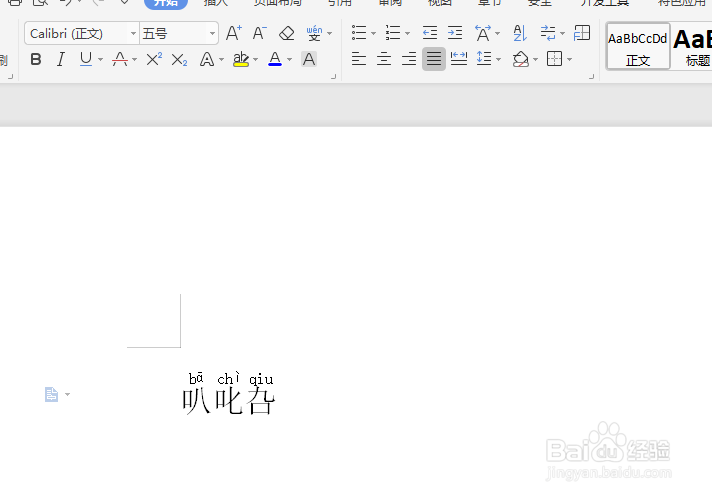Expand the 五号 font size dropdown
712x498 pixels.
[x=212, y=34]
